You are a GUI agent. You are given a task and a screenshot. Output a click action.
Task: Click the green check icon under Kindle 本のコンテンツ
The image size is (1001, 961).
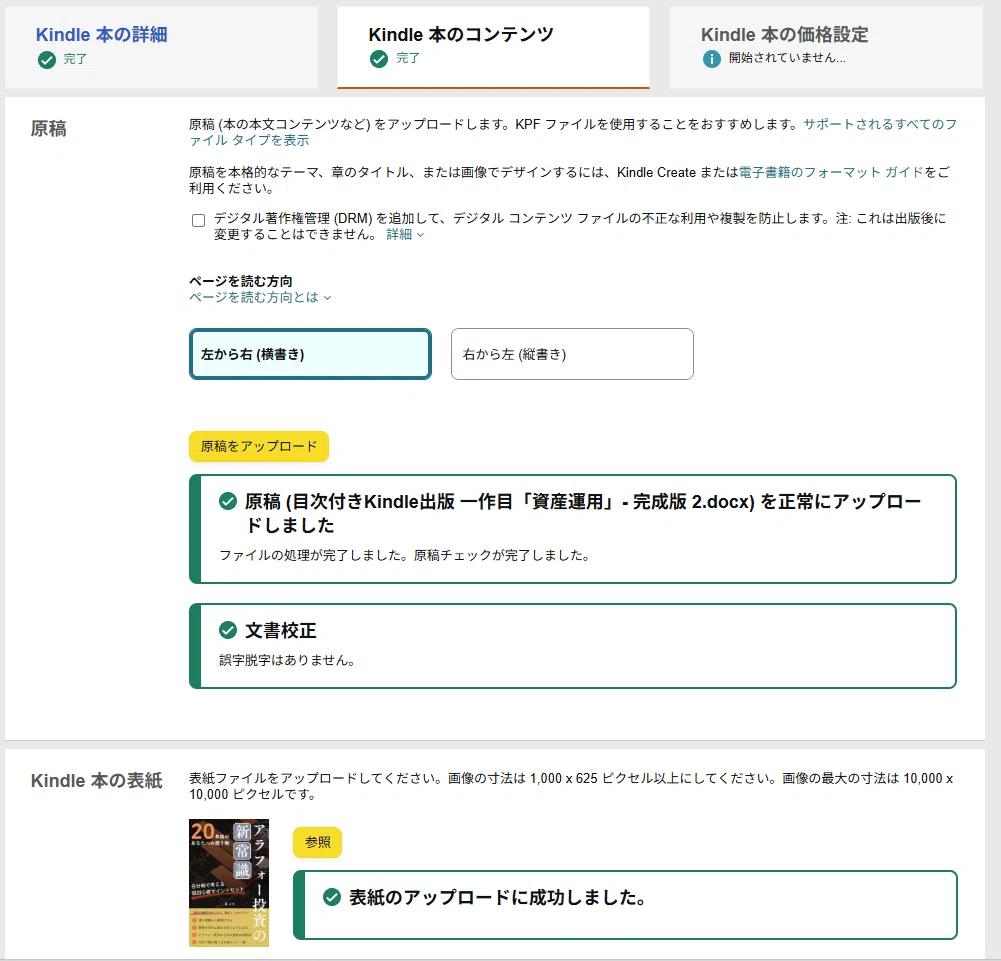point(379,59)
